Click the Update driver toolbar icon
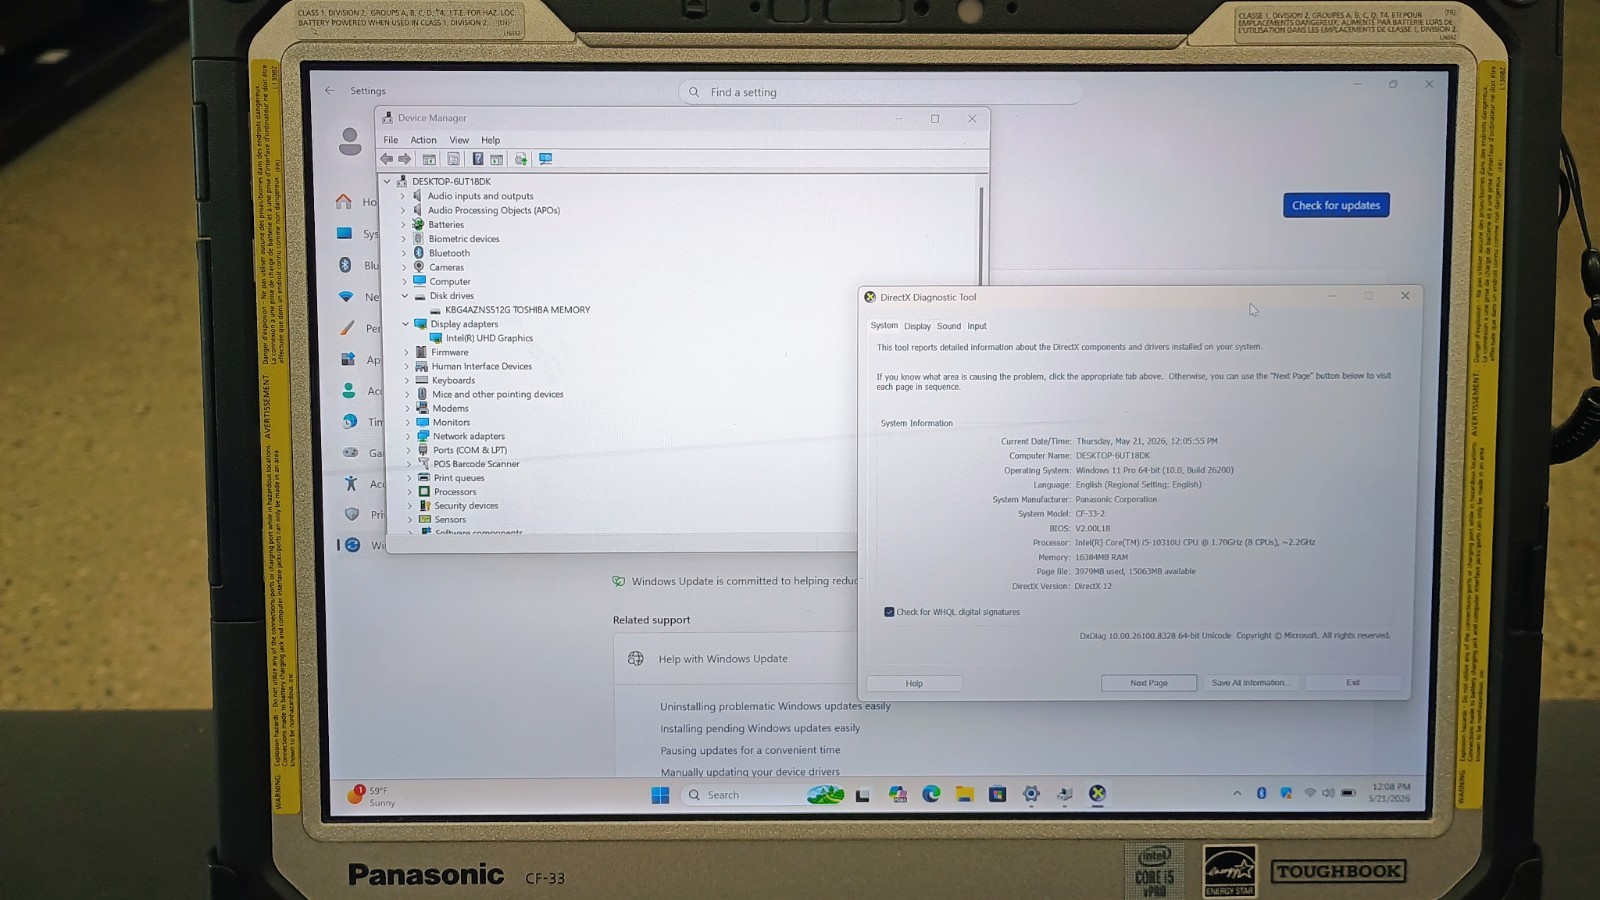This screenshot has width=1600, height=900. pos(520,159)
